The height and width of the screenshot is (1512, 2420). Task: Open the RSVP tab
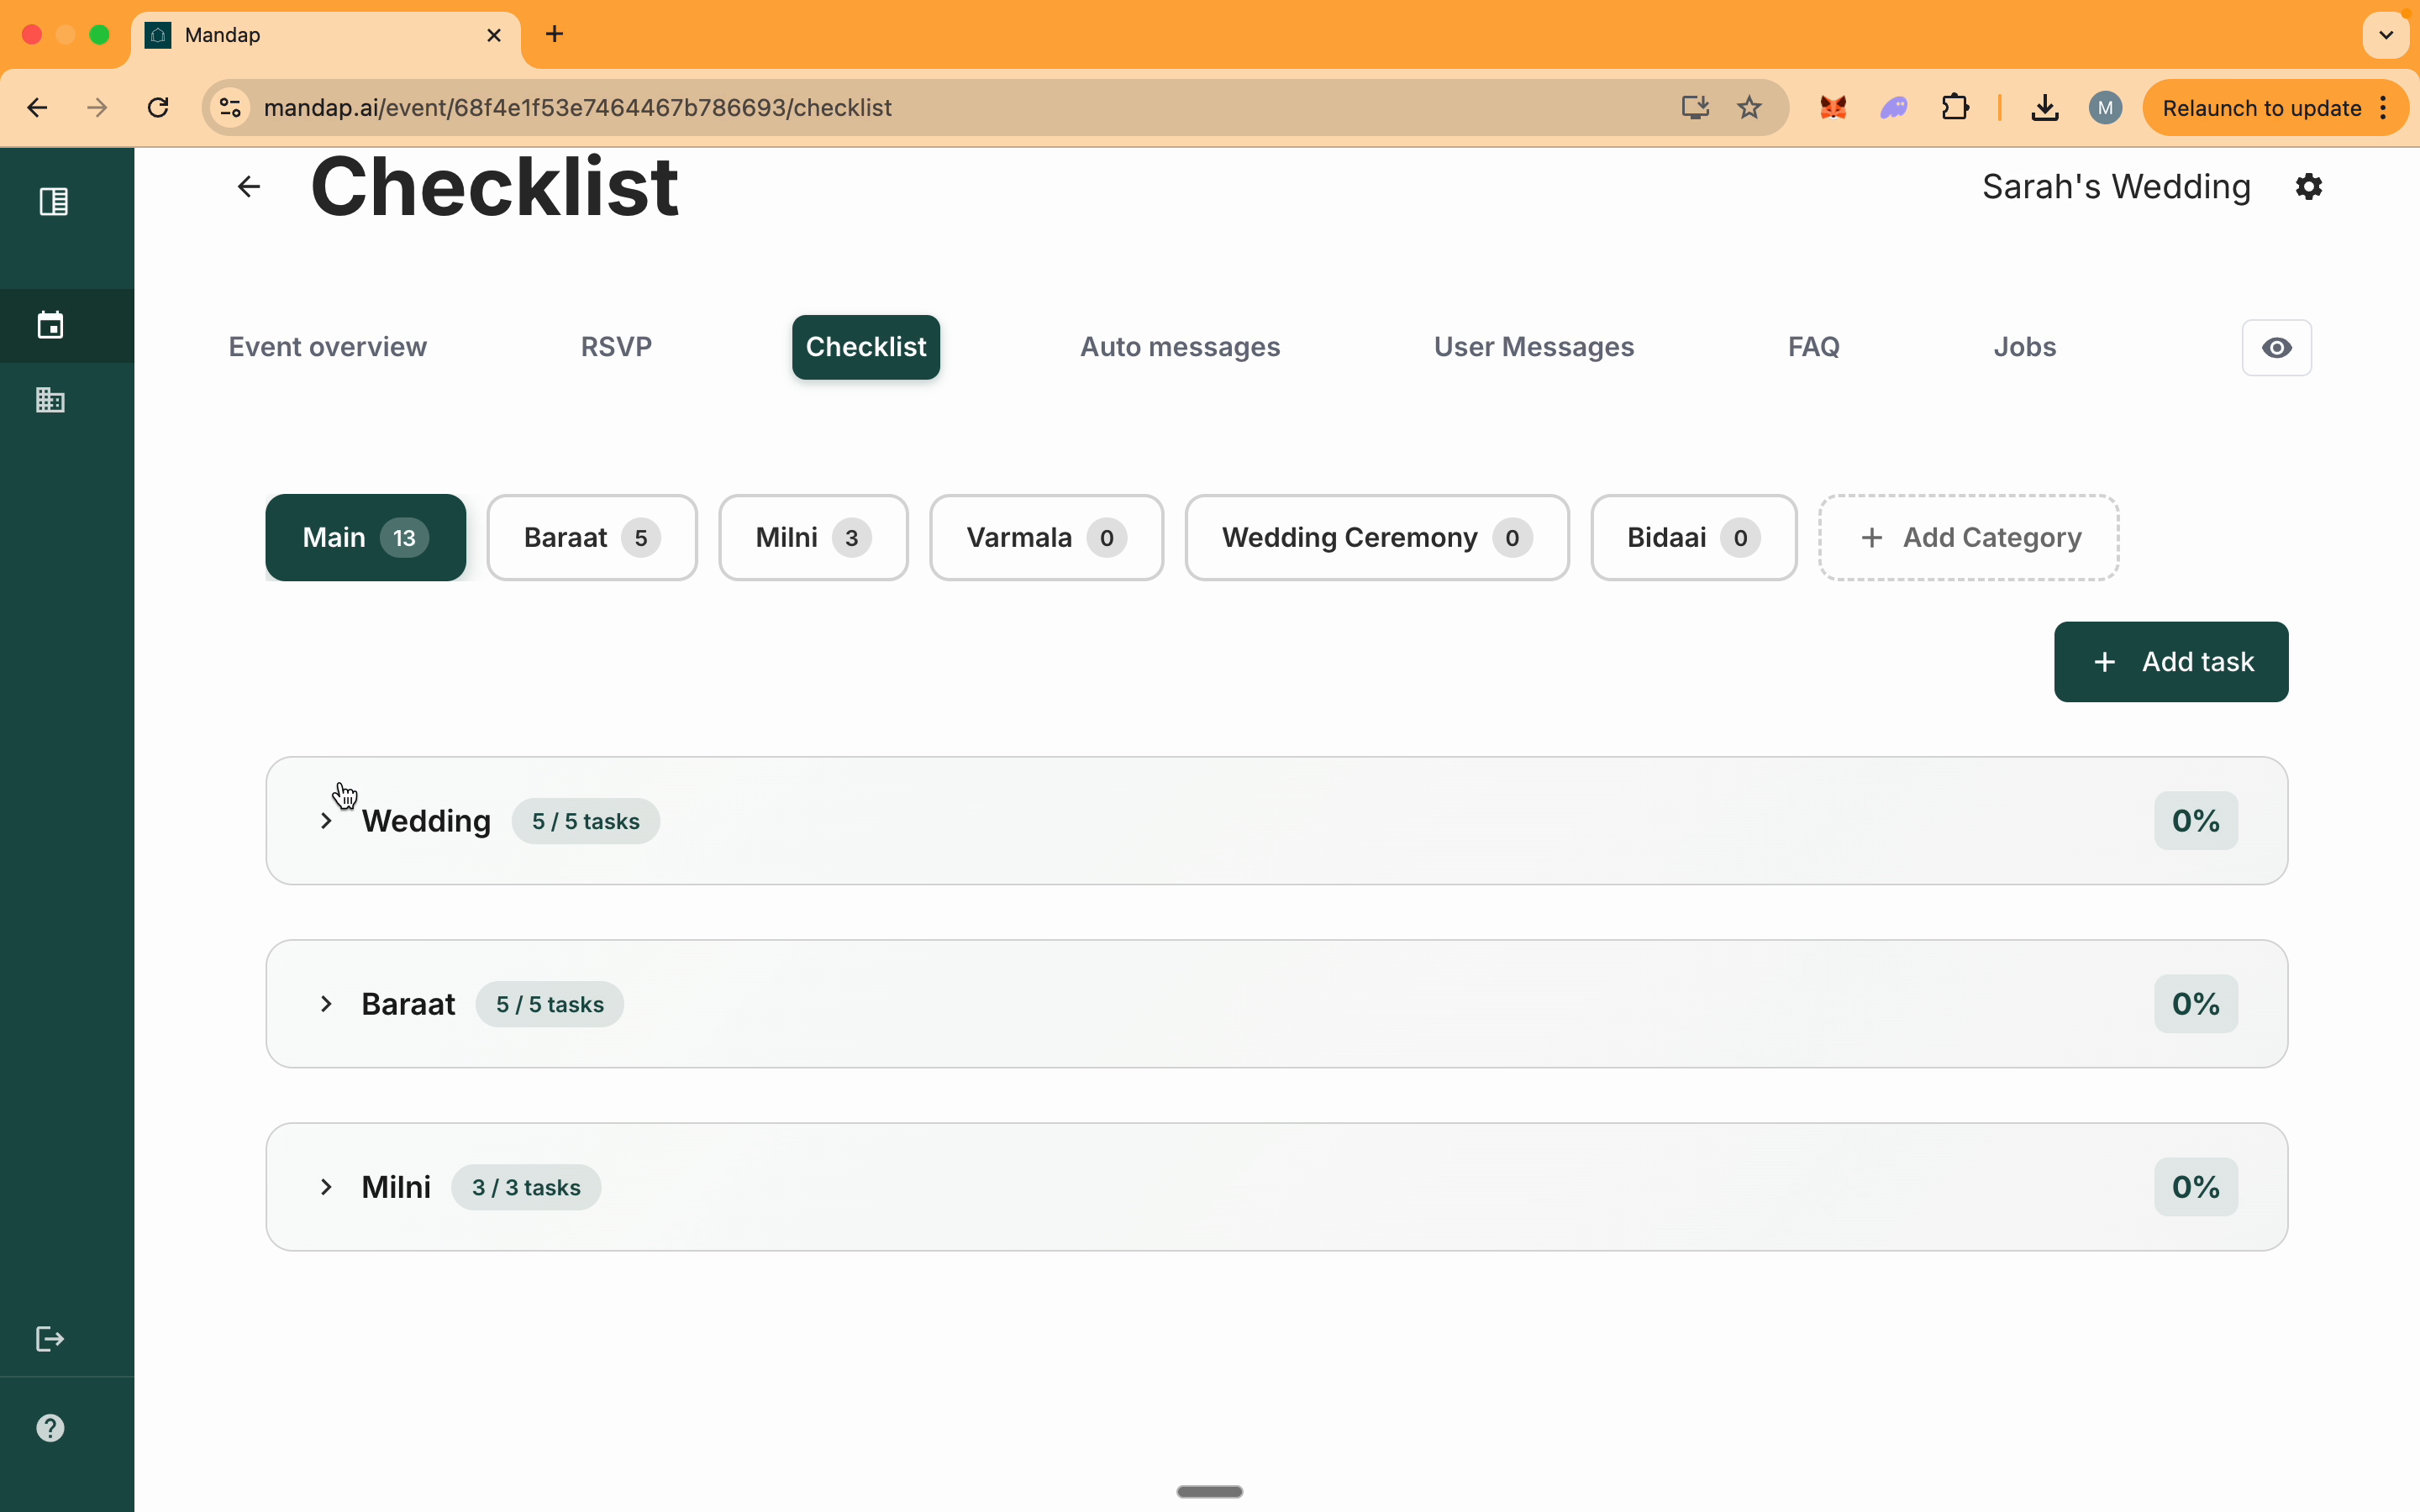617,347
